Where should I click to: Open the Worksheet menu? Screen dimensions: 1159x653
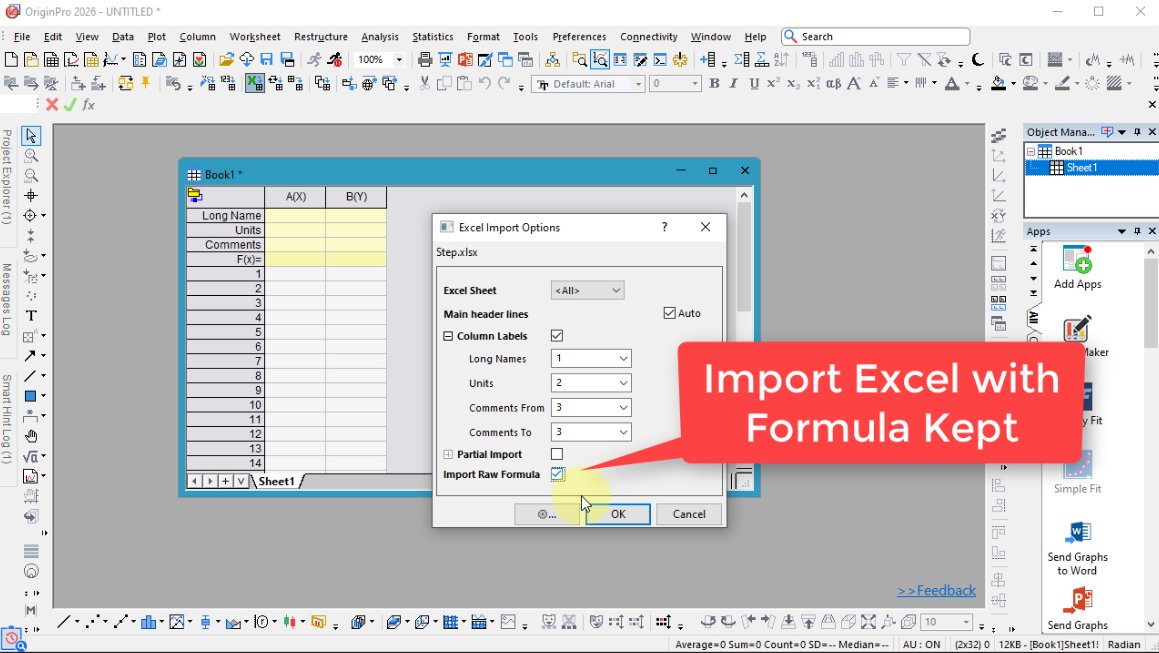(x=254, y=36)
